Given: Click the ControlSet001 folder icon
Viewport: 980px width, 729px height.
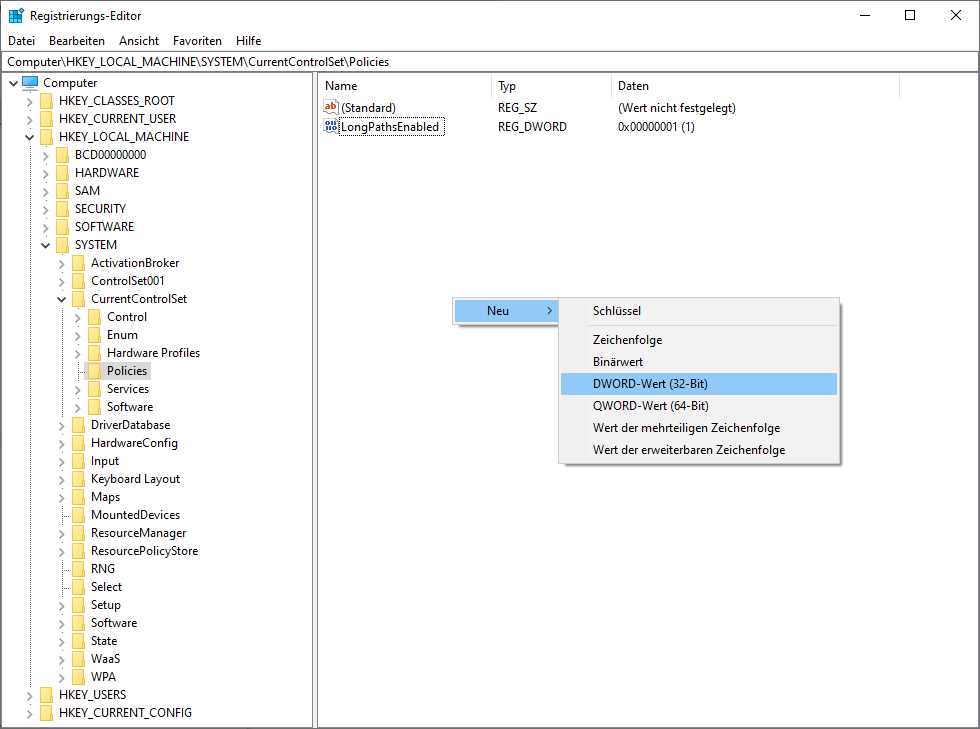Looking at the screenshot, I should (x=78, y=281).
